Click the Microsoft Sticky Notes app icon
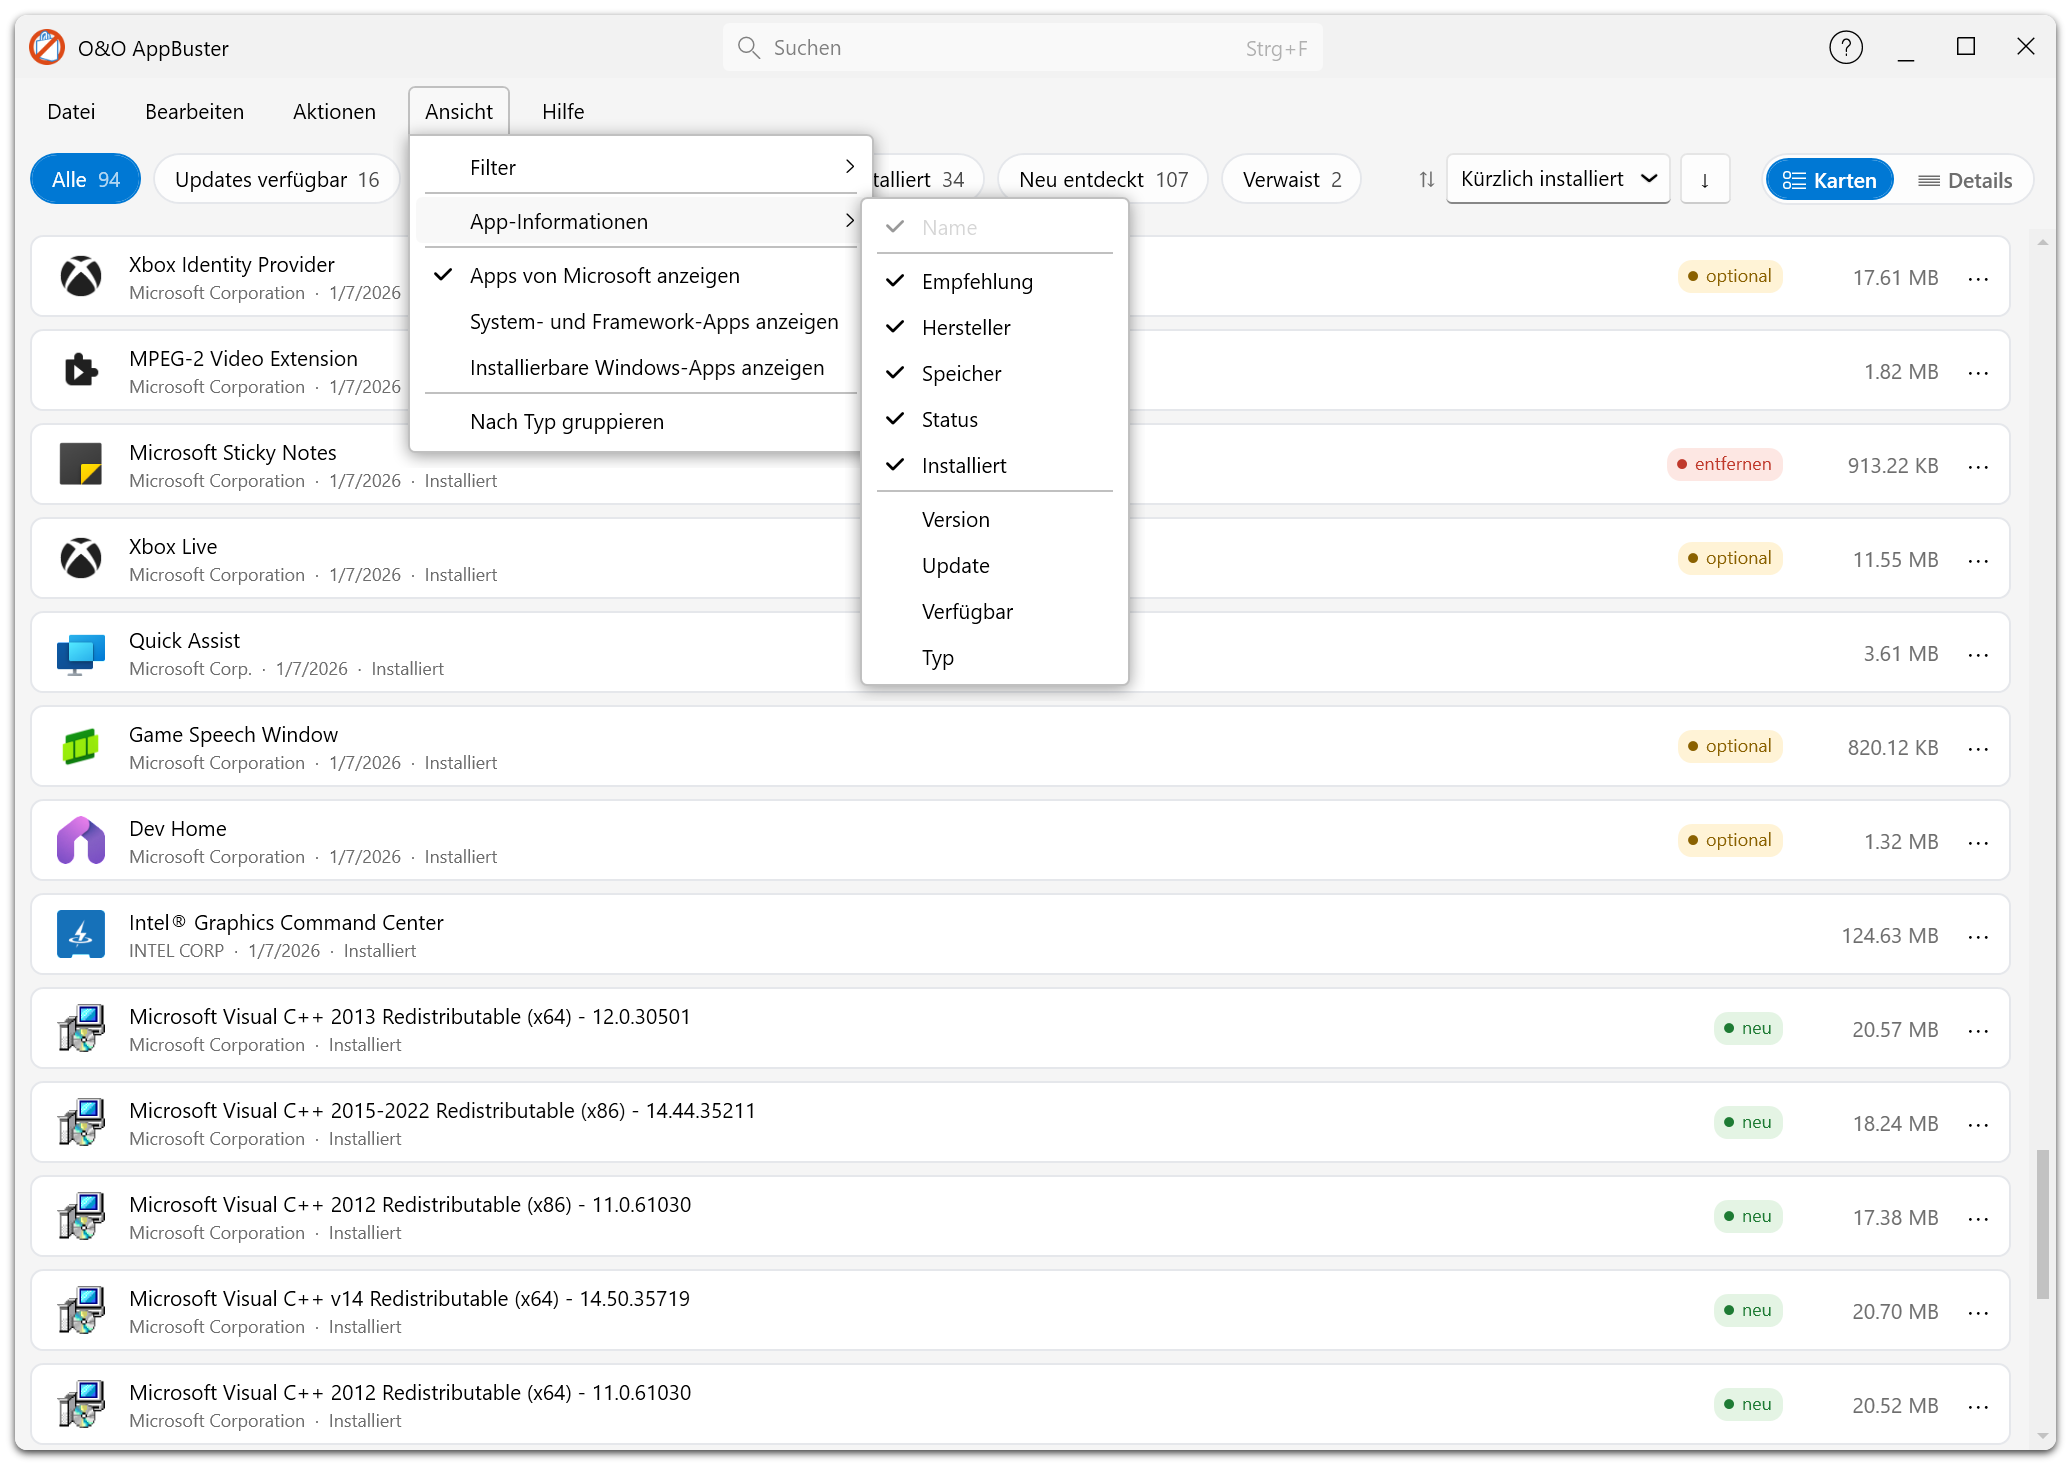The height and width of the screenshot is (1465, 2071). click(x=81, y=465)
